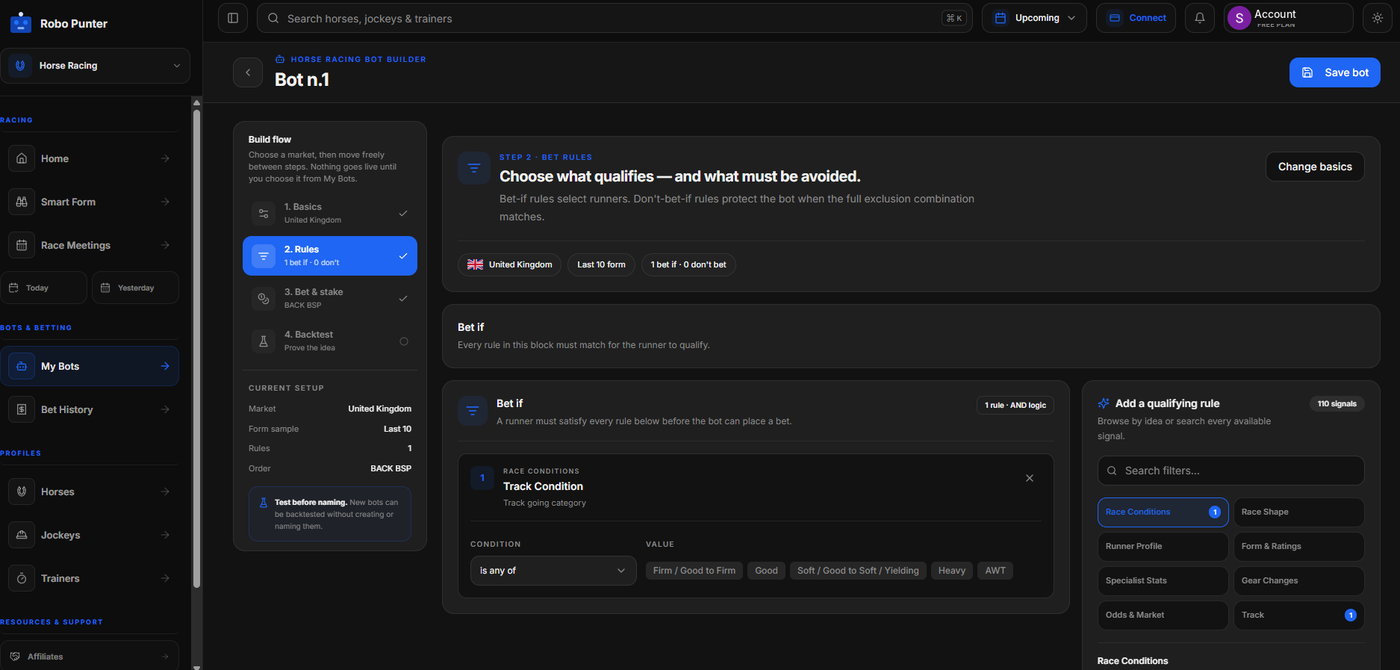Viewport: 1400px width, 670px height.
Task: Click the Robo Punter robot logo
Action: pyautogui.click(x=20, y=22)
